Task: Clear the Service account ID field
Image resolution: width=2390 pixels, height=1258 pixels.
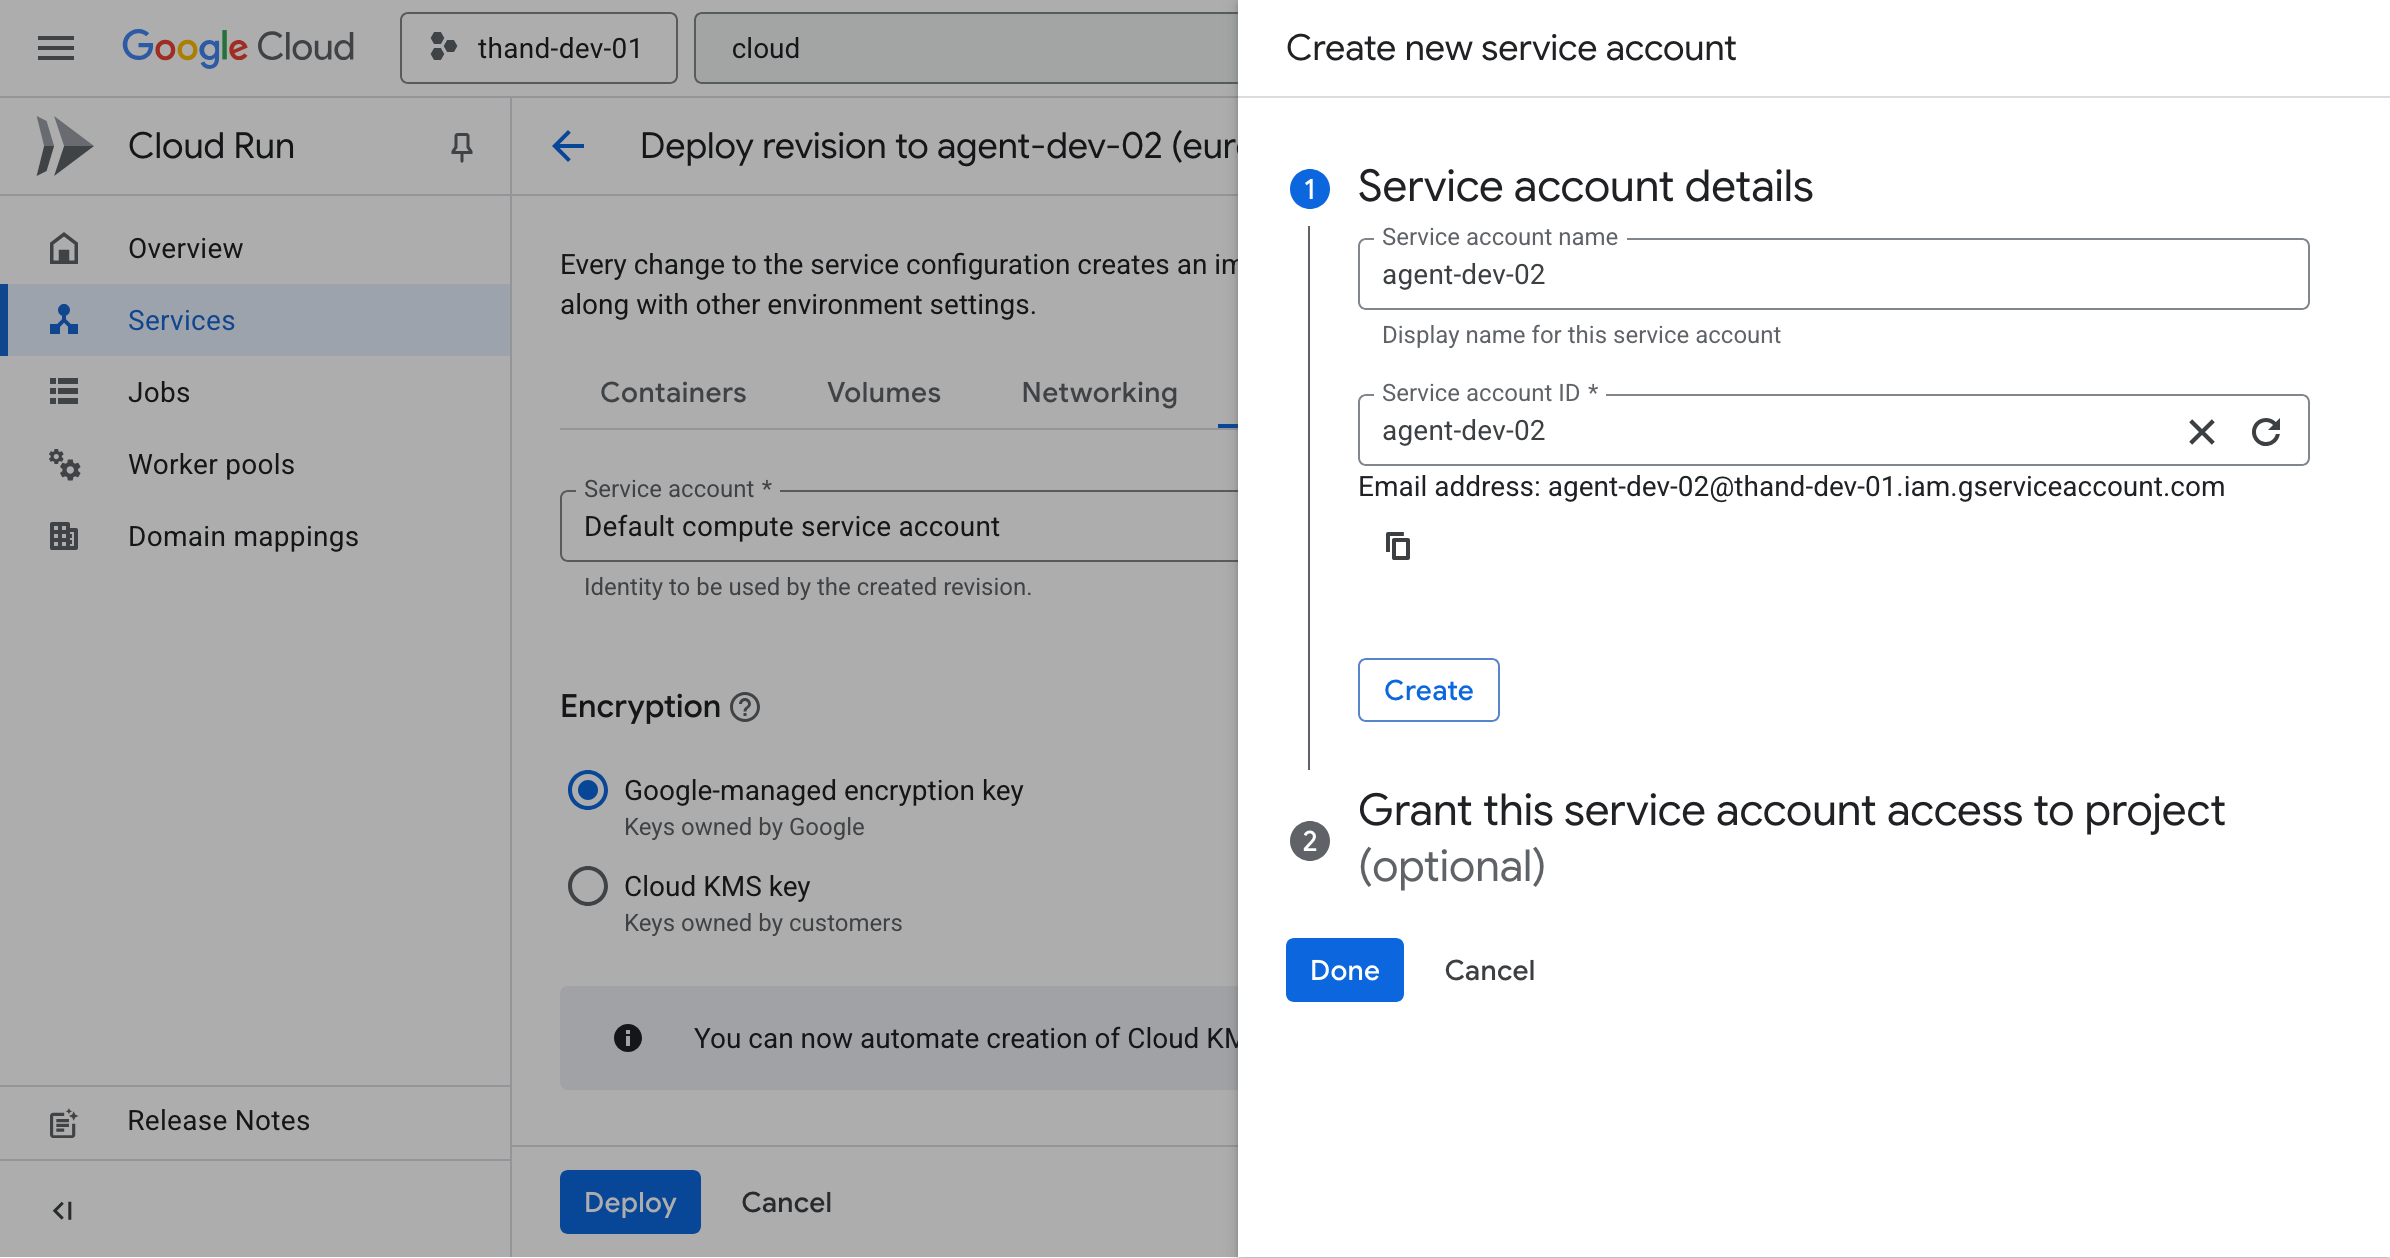Action: pos(2201,431)
